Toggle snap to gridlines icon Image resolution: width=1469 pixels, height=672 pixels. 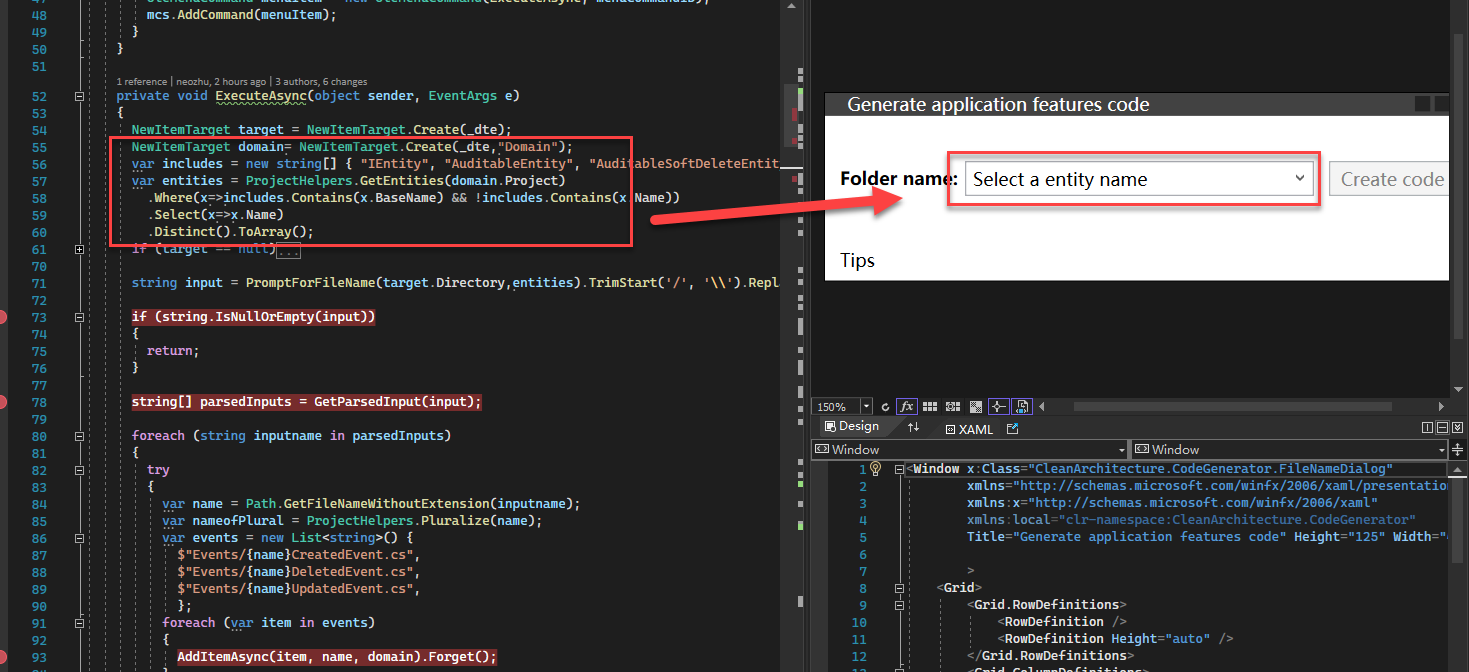(x=953, y=407)
